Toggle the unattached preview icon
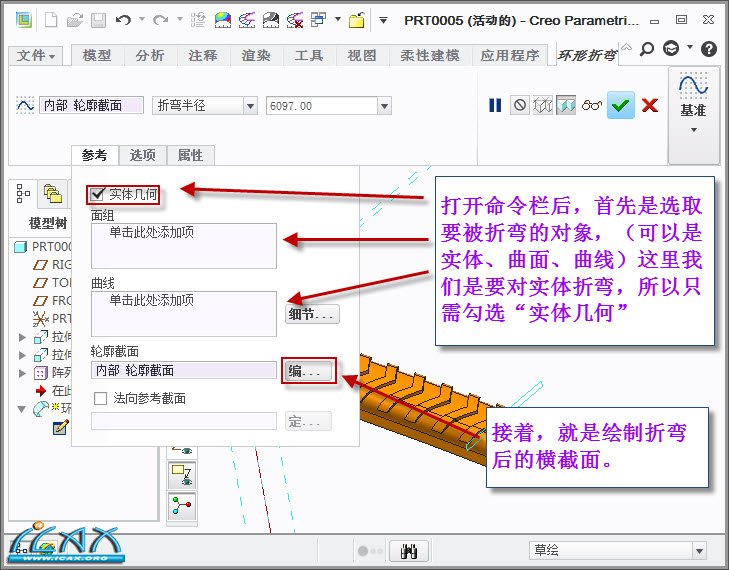 (x=542, y=105)
